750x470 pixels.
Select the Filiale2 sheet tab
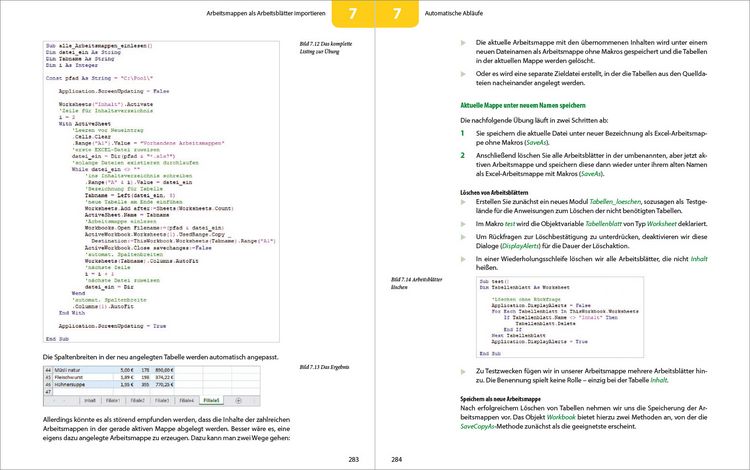(137, 401)
